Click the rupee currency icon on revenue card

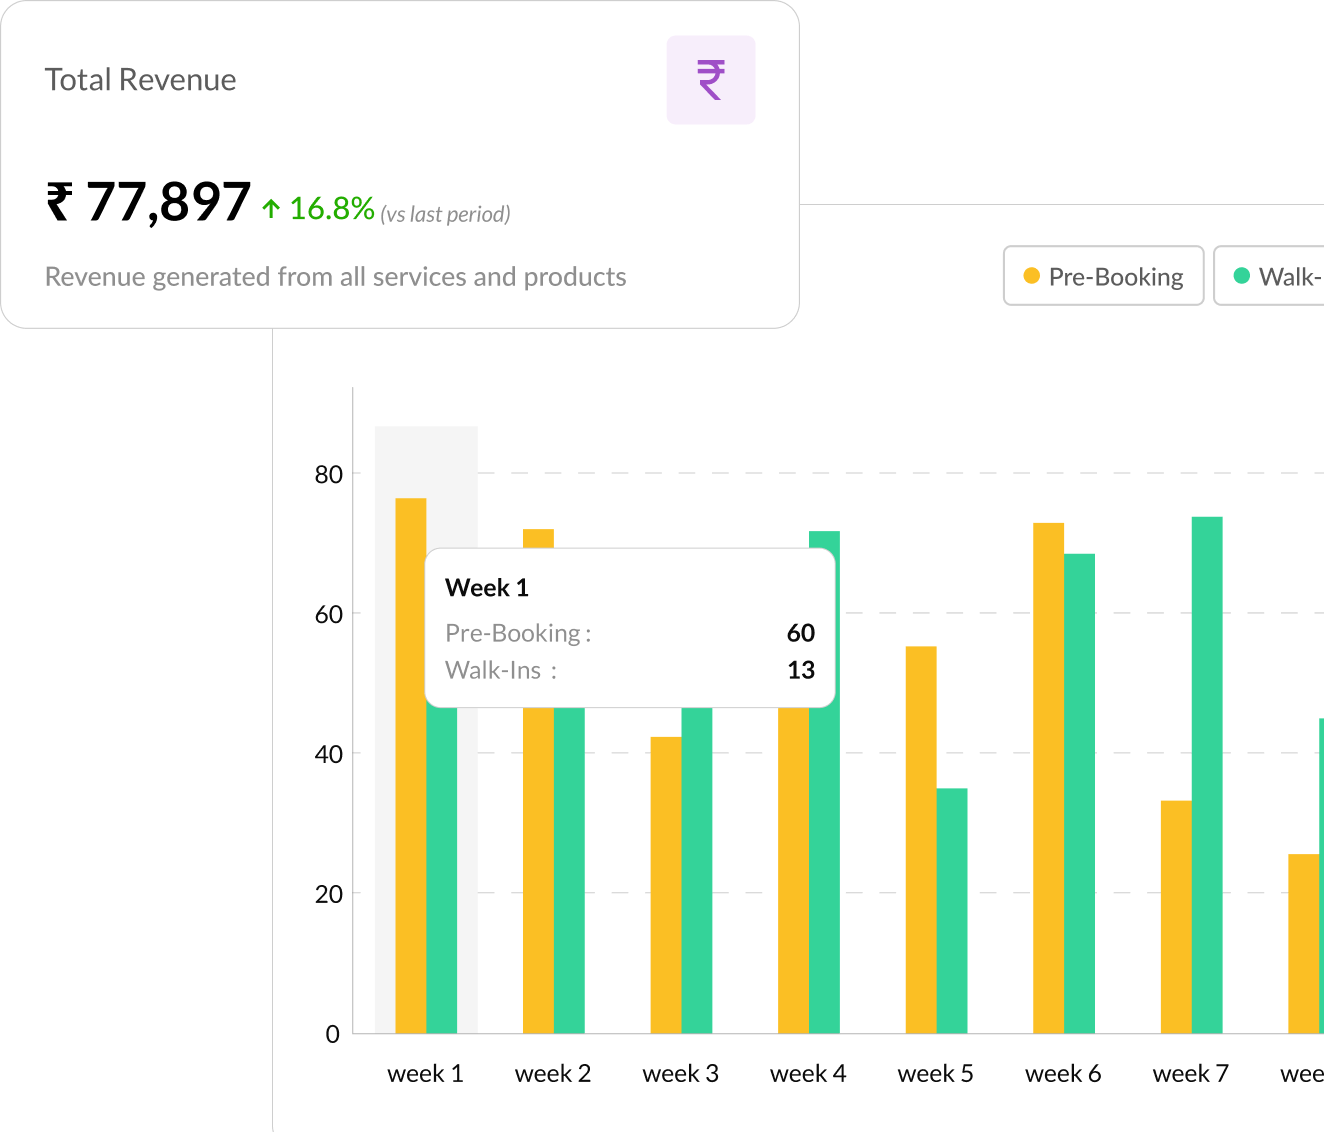[x=710, y=79]
